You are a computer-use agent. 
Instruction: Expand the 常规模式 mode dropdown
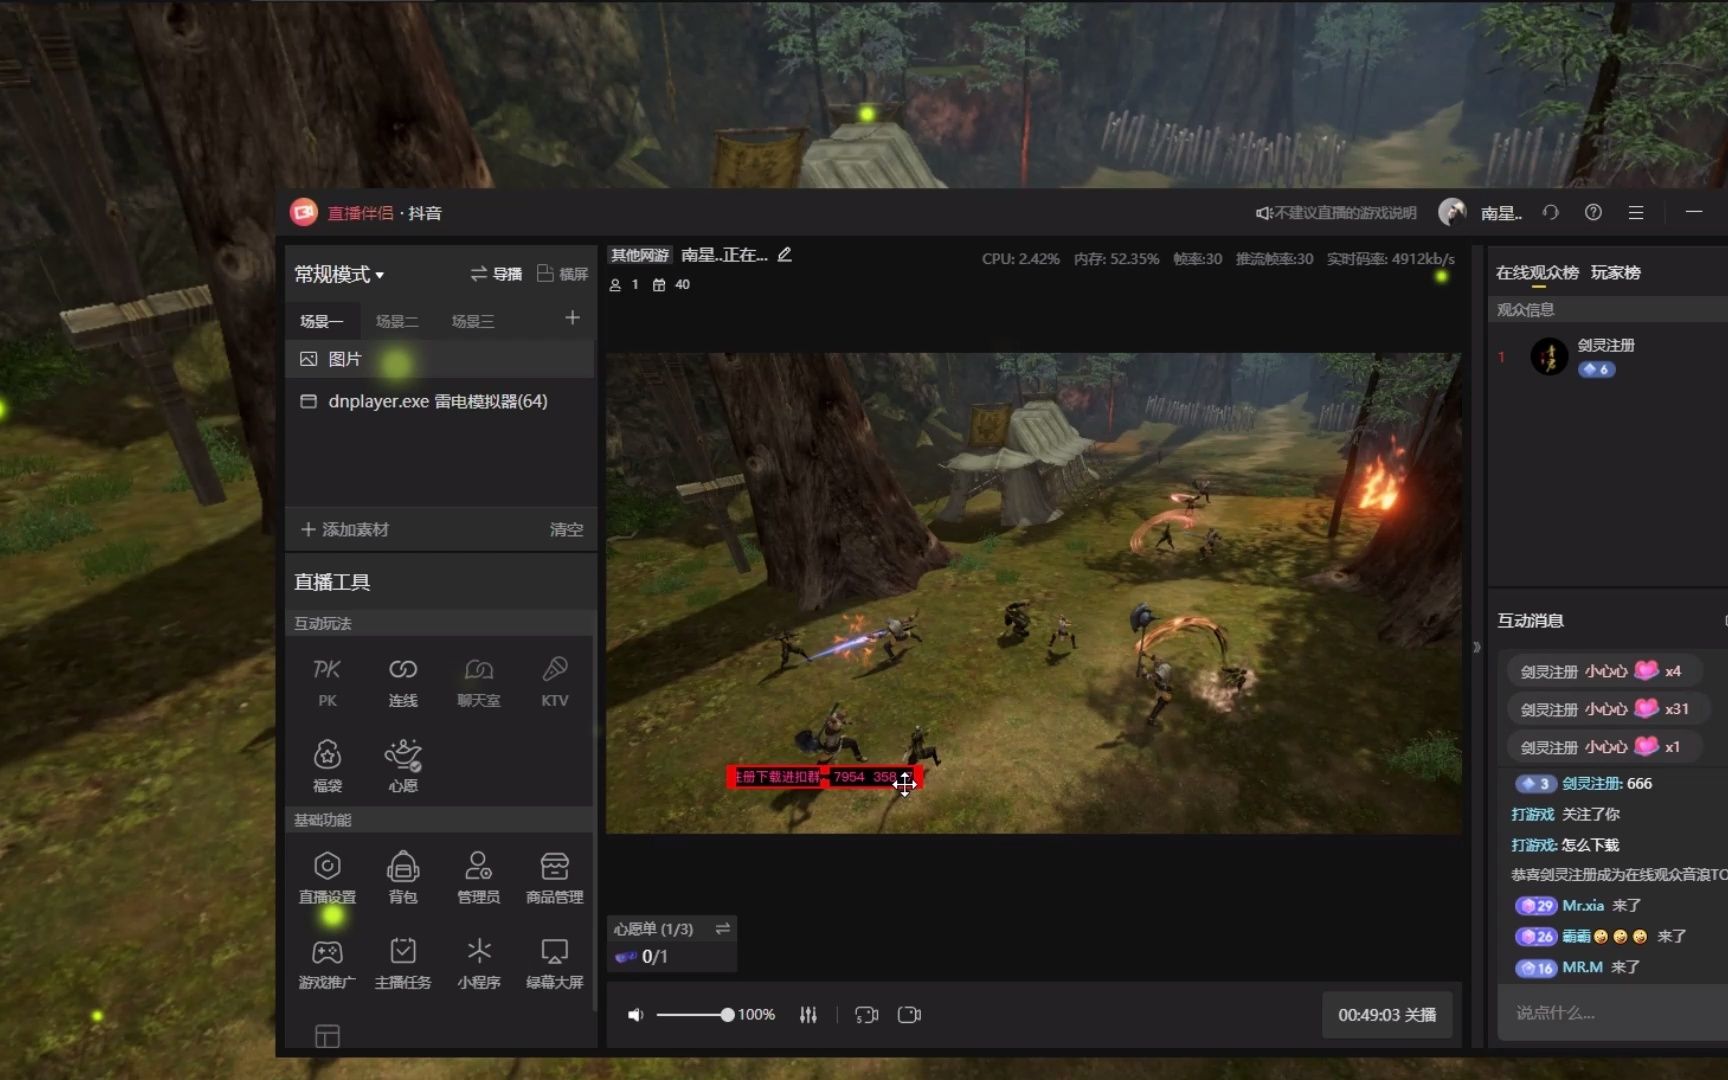point(339,274)
